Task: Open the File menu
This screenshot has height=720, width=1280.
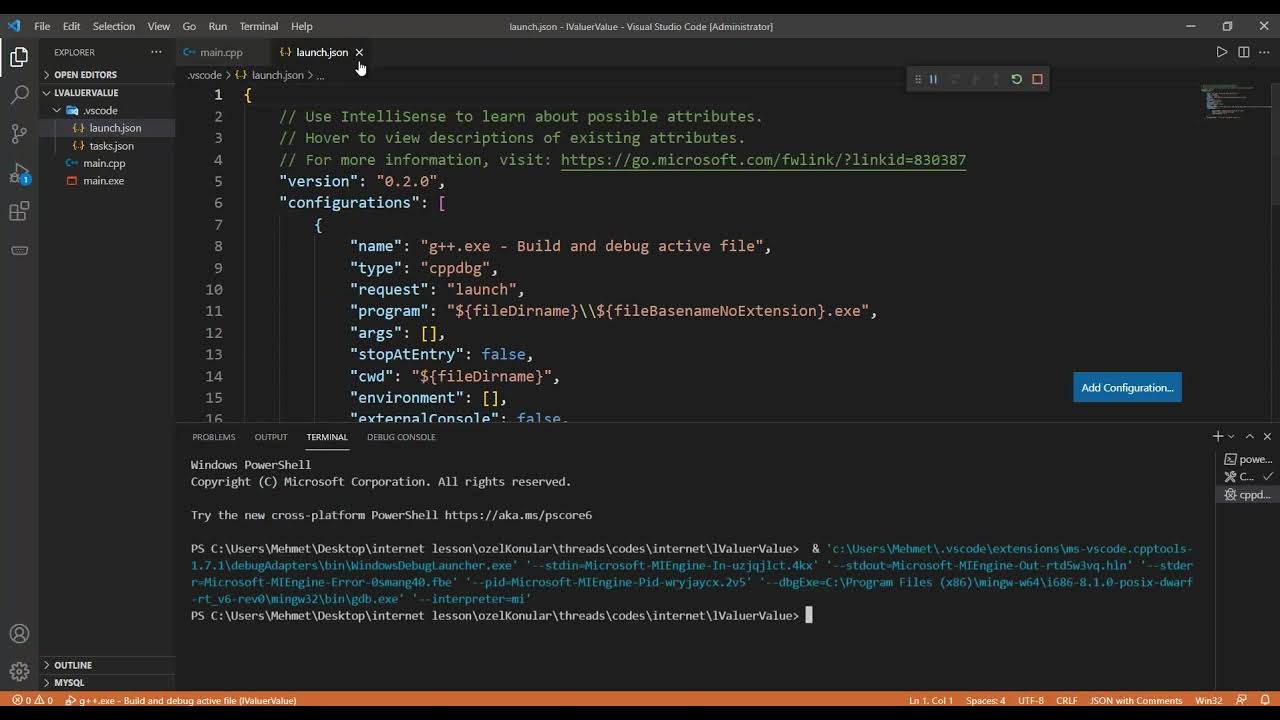Action: click(x=42, y=26)
